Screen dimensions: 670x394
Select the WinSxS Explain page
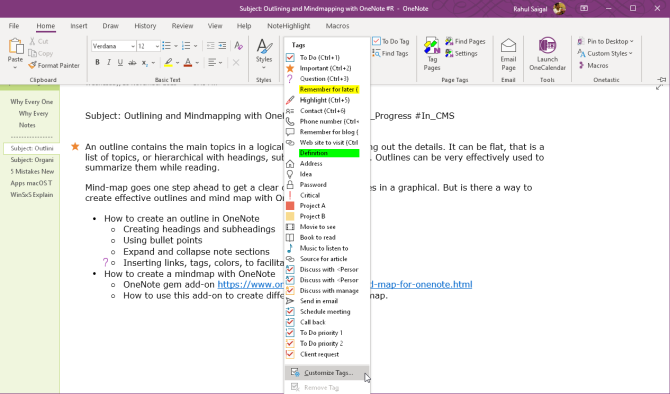pos(32,195)
